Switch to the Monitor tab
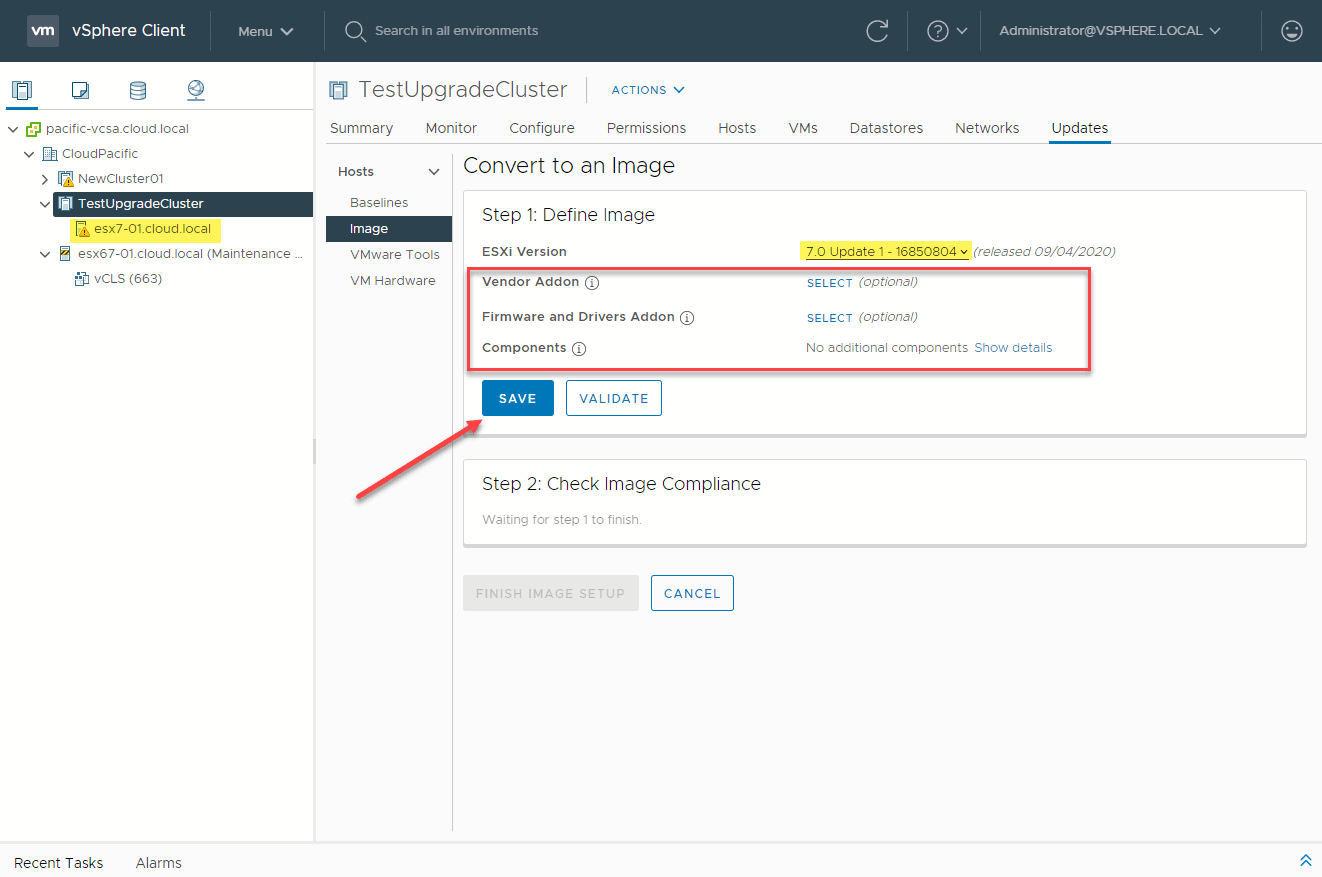The width and height of the screenshot is (1322, 877). click(x=451, y=128)
